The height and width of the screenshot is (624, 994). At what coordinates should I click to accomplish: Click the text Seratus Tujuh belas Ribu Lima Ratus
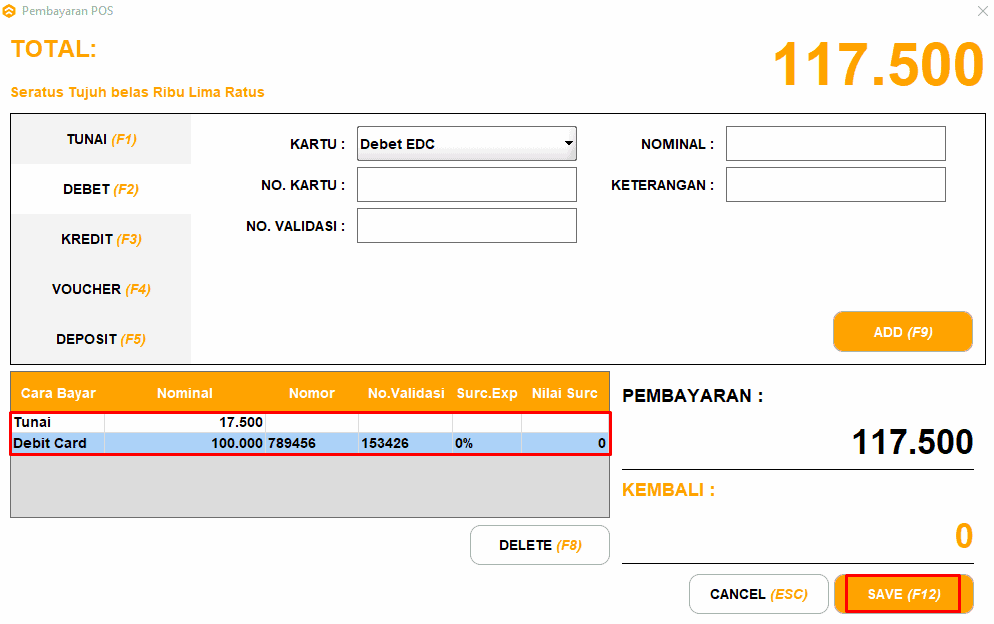[x=138, y=92]
